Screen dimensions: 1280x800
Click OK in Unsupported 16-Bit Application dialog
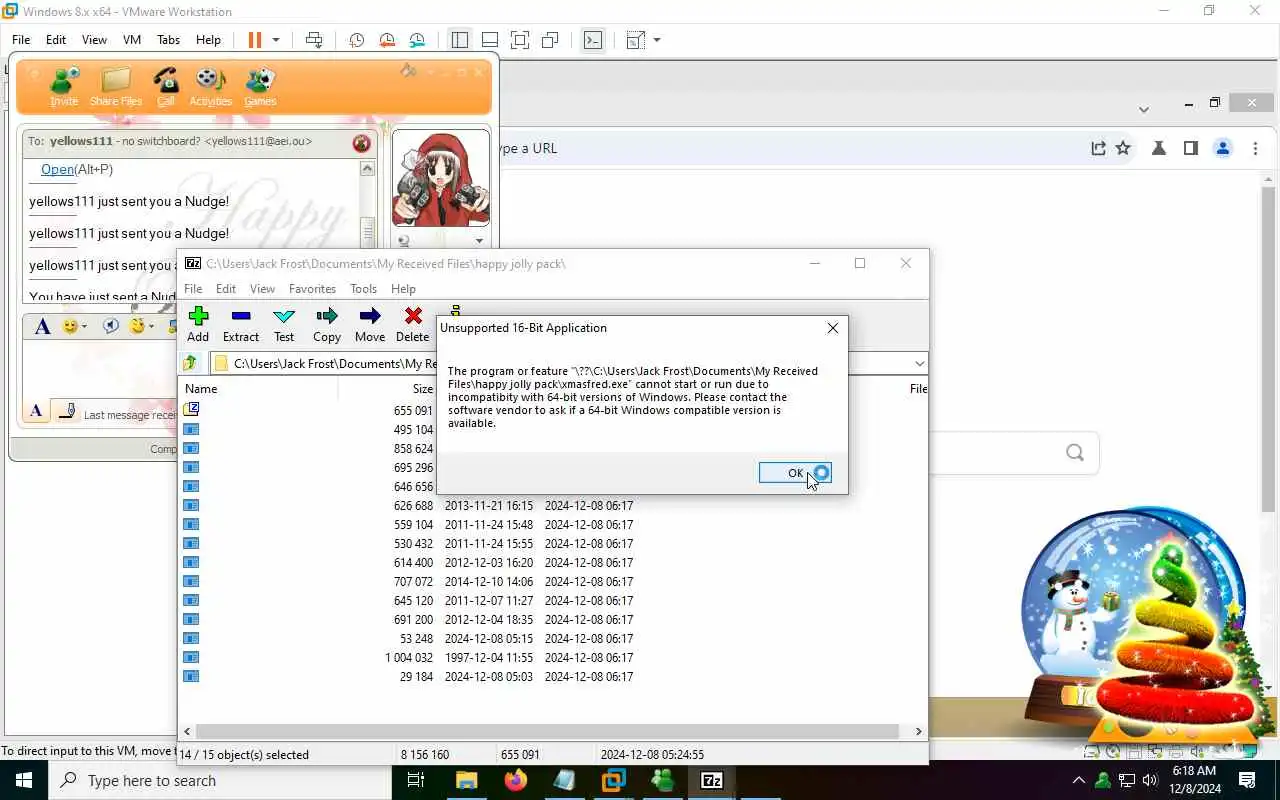pos(795,473)
